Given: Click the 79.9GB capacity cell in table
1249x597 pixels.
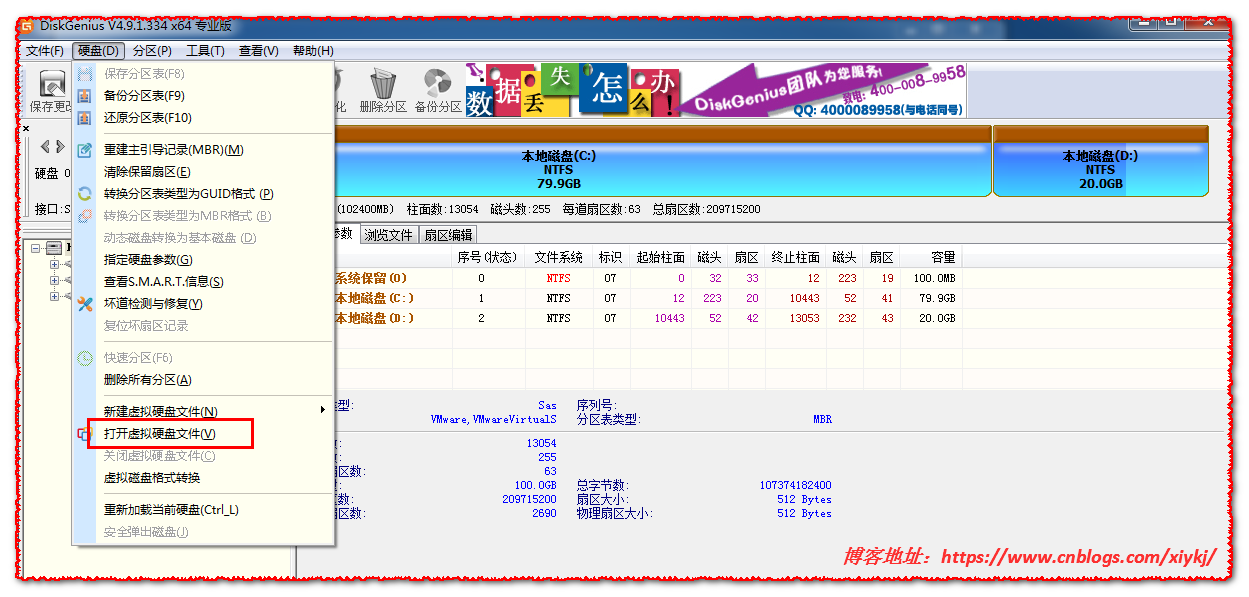Looking at the screenshot, I should click(x=937, y=299).
